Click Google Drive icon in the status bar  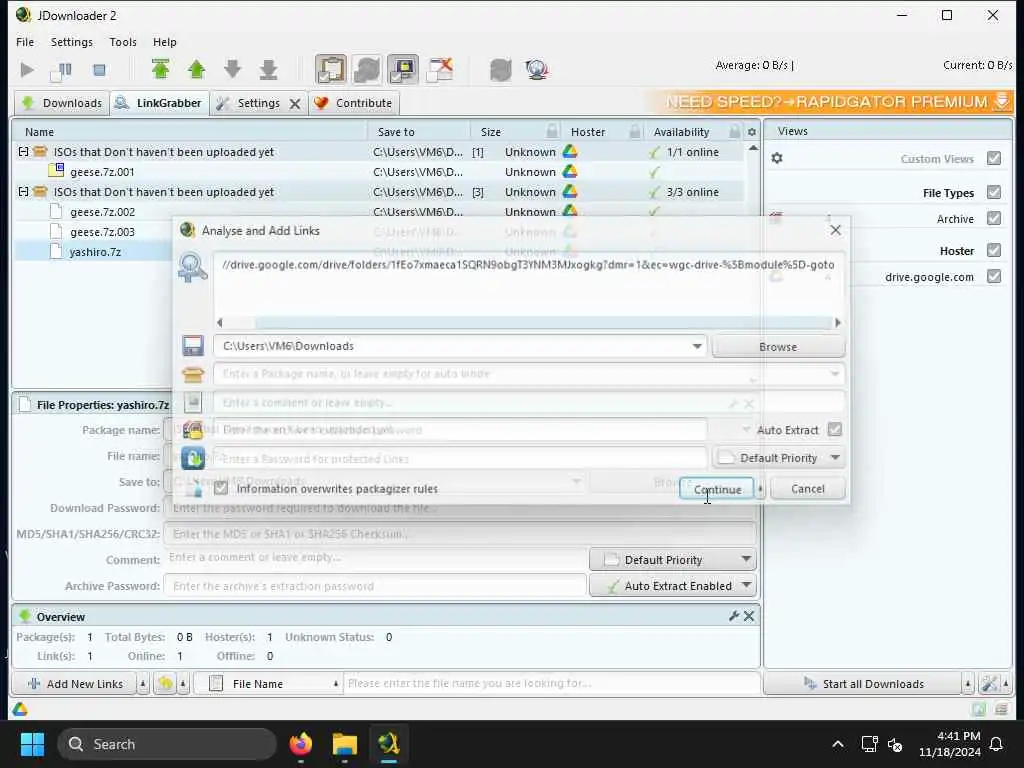coord(20,709)
